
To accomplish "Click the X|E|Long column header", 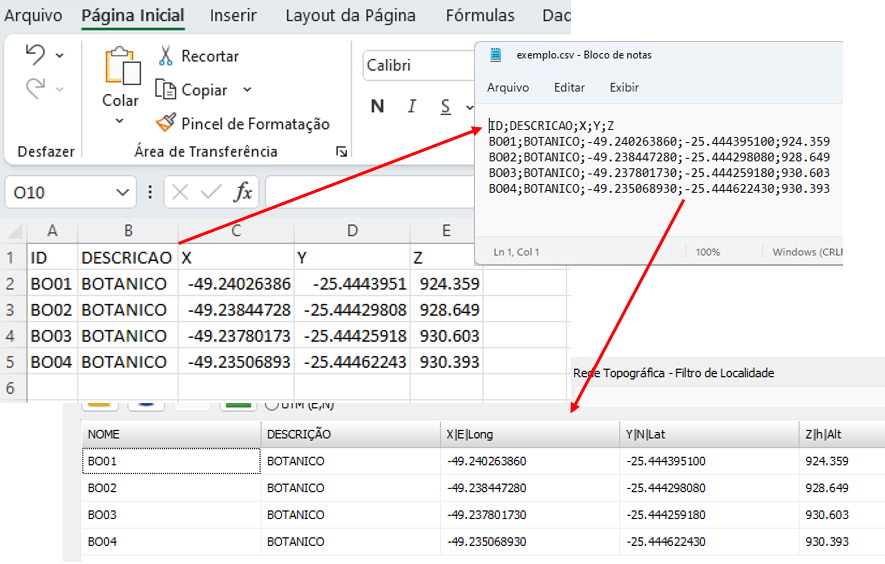I will coord(529,434).
